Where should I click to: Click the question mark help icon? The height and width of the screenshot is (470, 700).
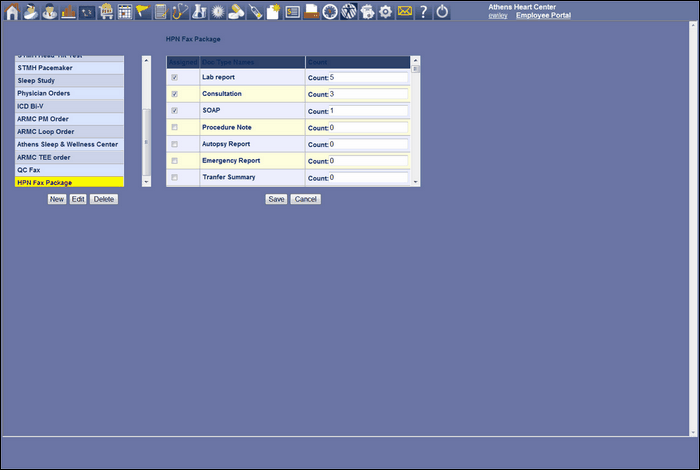[x=424, y=11]
